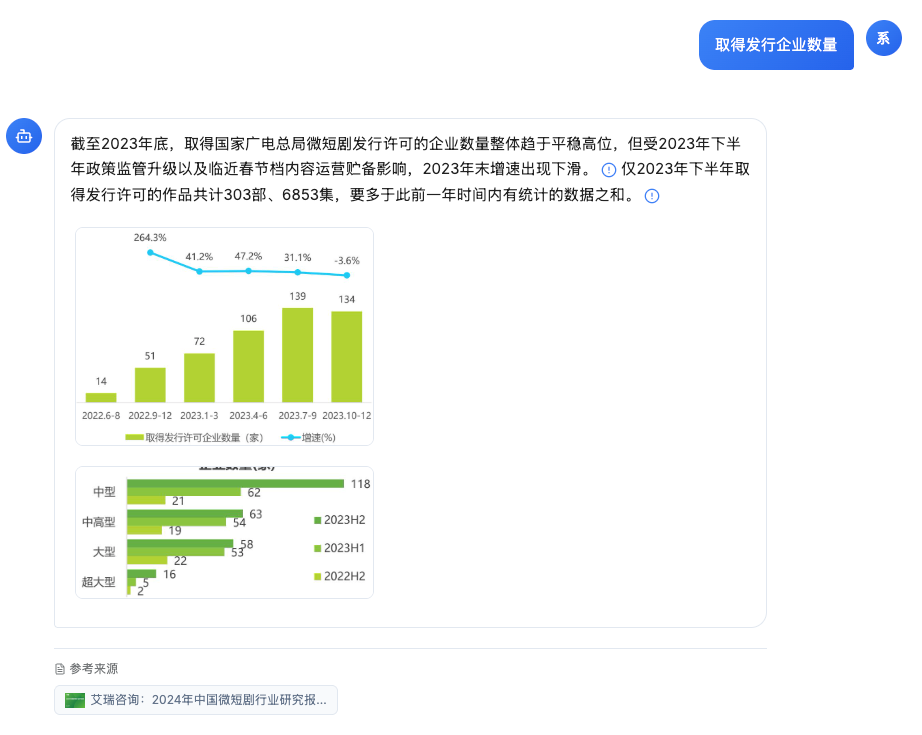Click the document icon beside 参考来源

point(60,669)
